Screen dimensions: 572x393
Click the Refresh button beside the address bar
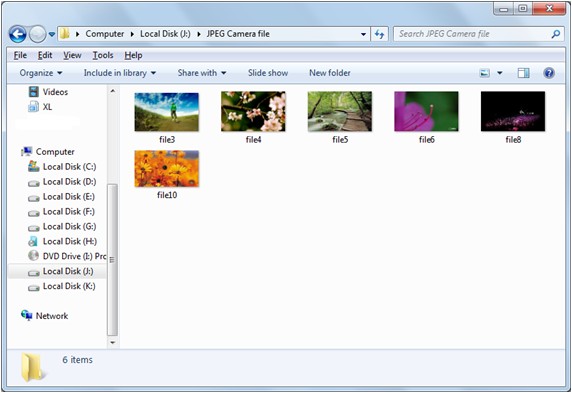379,34
